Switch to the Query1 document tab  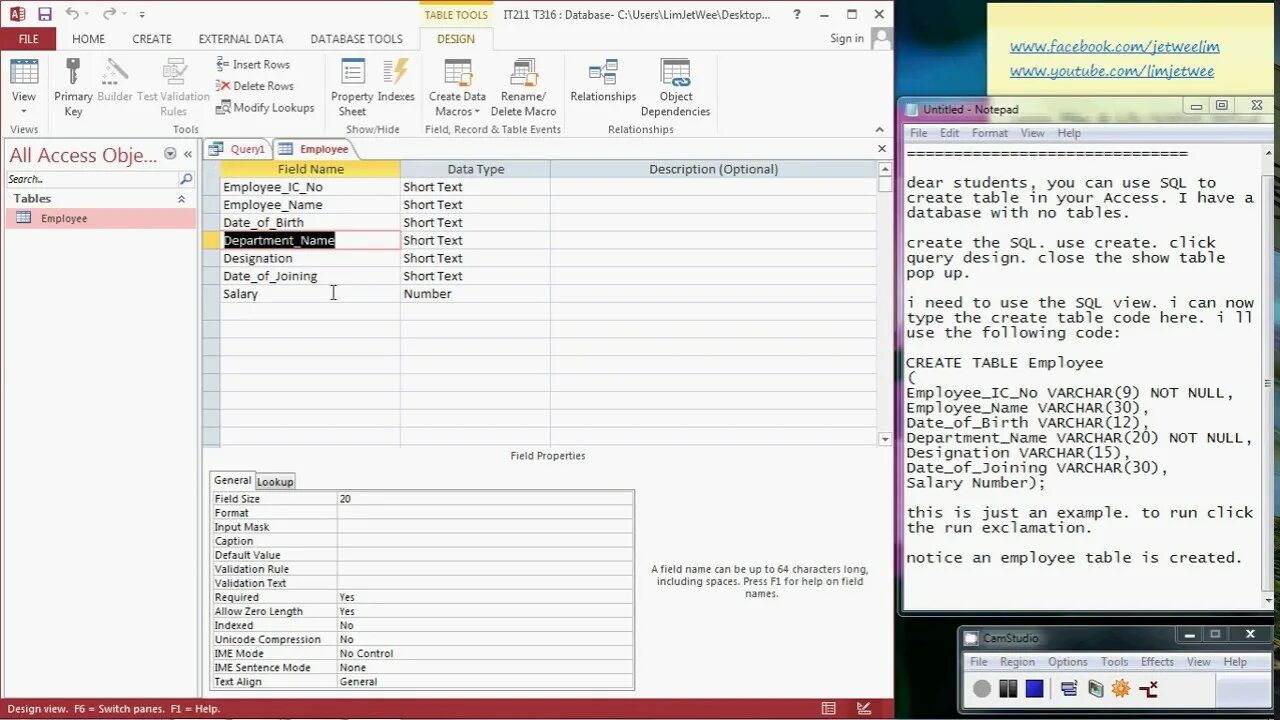click(238, 149)
